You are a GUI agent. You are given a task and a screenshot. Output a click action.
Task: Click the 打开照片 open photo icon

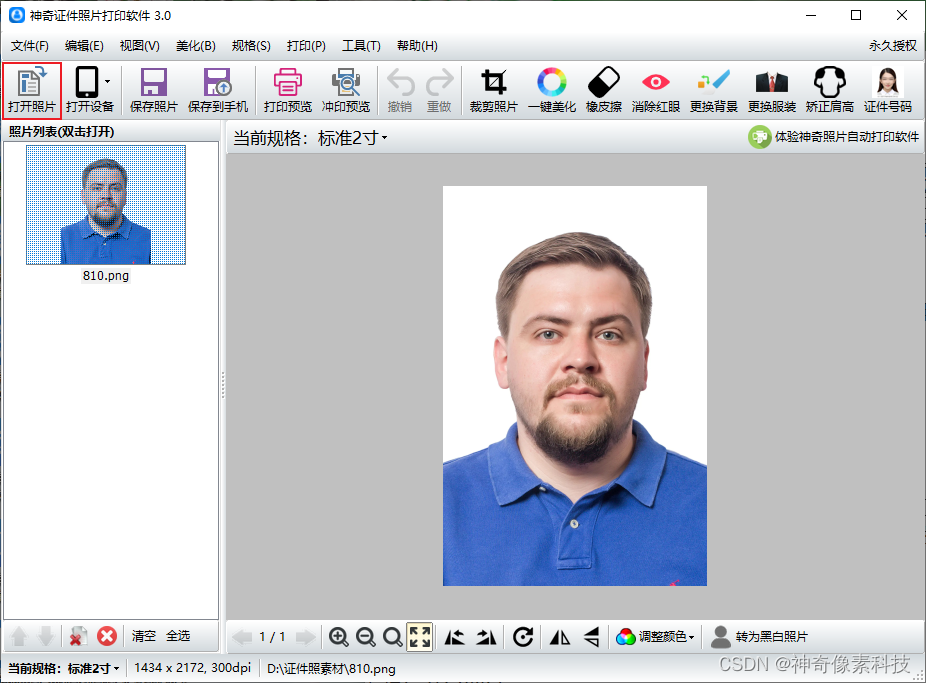(31, 90)
